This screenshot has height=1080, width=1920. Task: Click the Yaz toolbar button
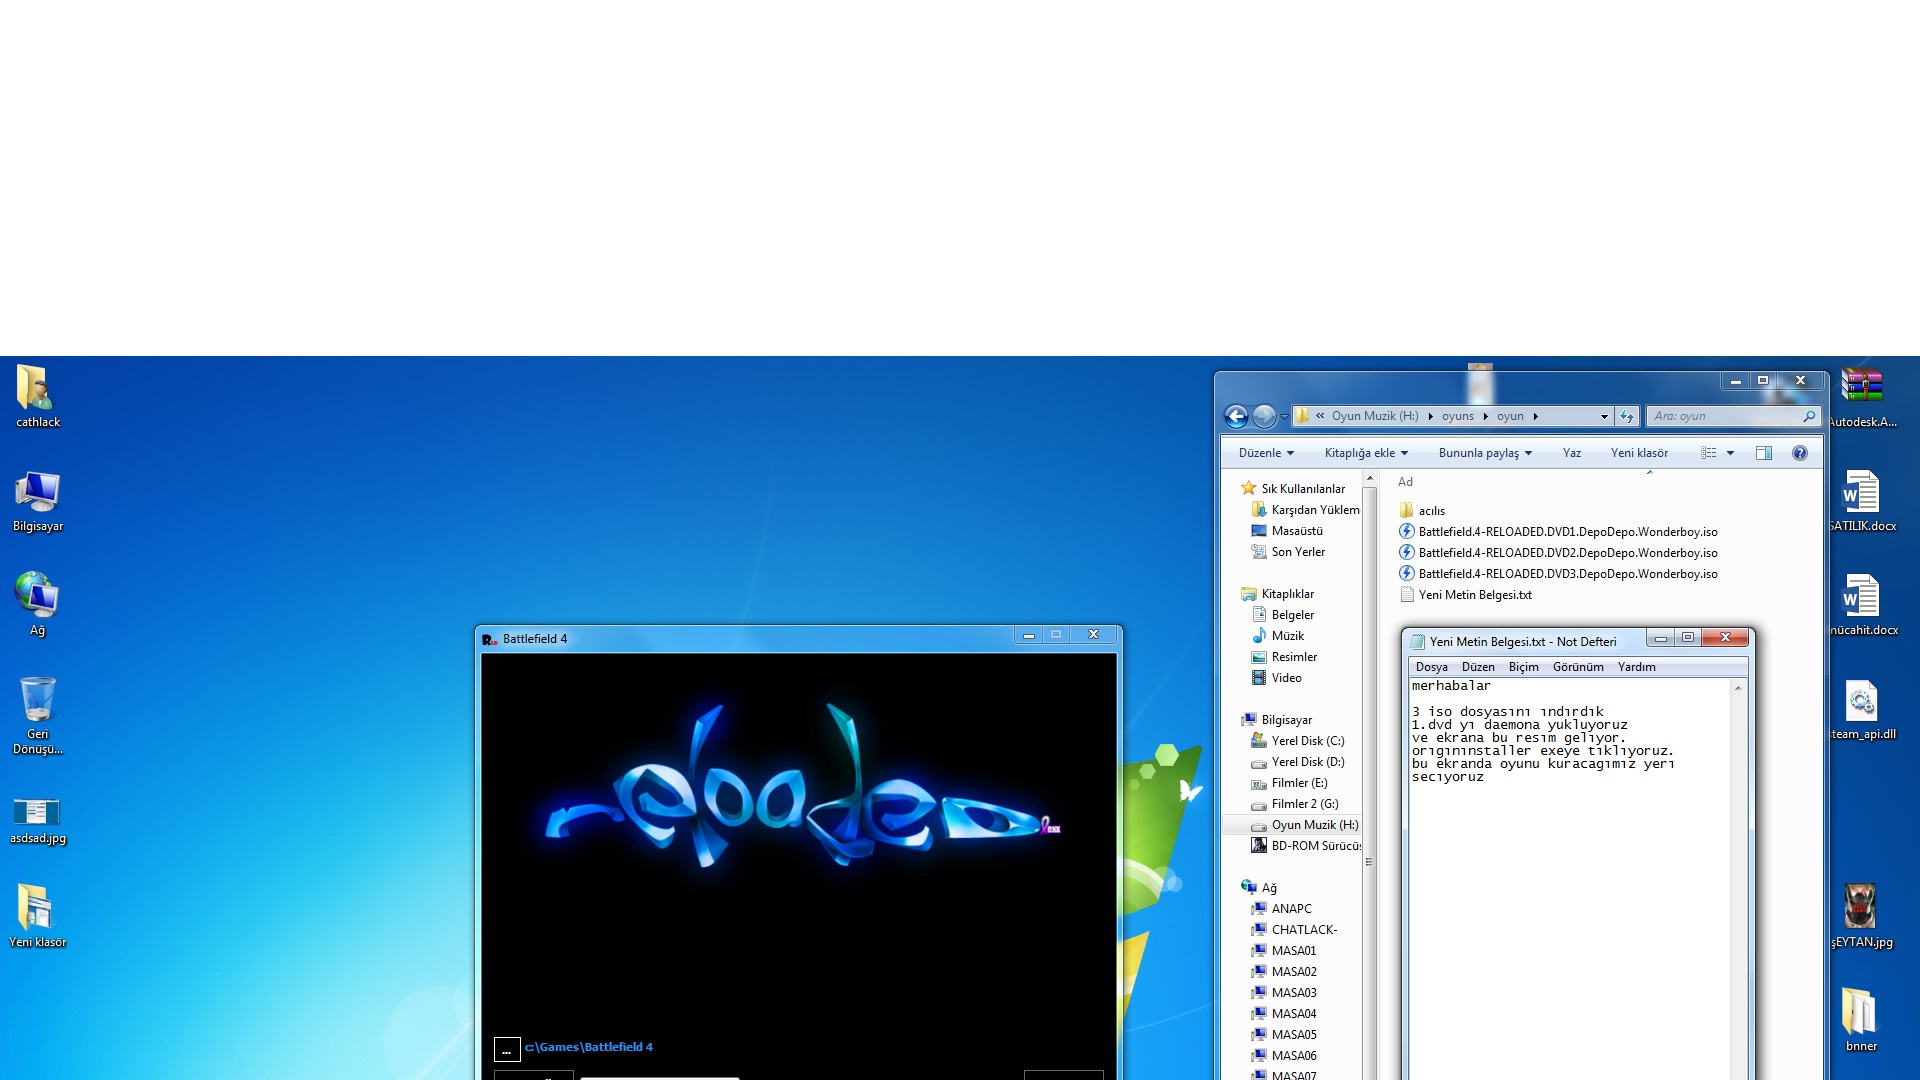(x=1572, y=453)
